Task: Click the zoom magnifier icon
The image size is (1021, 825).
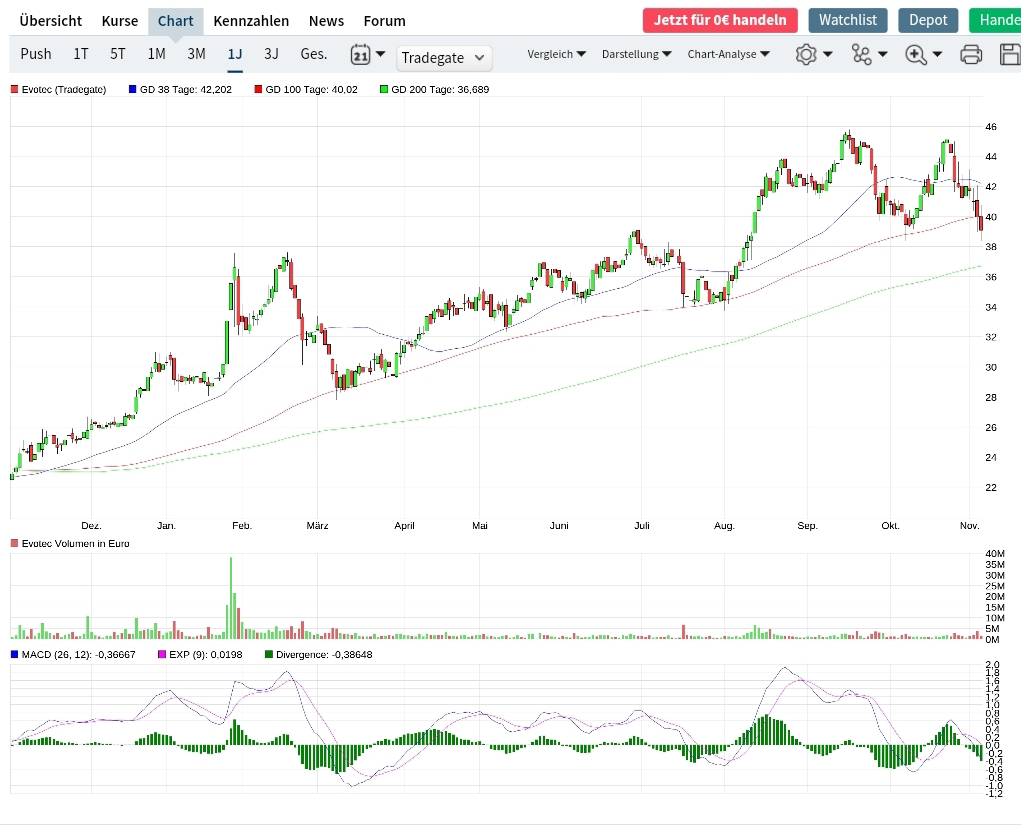Action: pos(916,54)
